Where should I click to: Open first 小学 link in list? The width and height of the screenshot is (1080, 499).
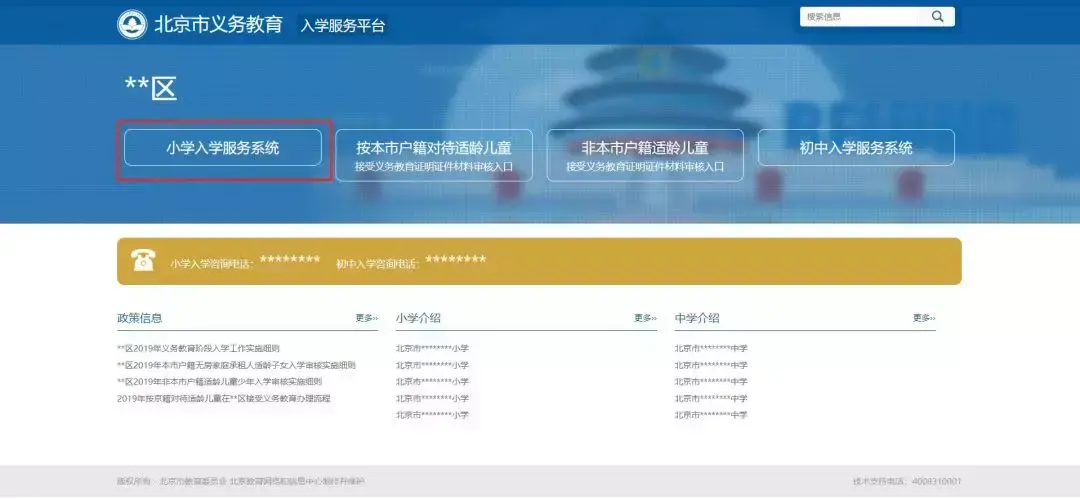coord(433,349)
